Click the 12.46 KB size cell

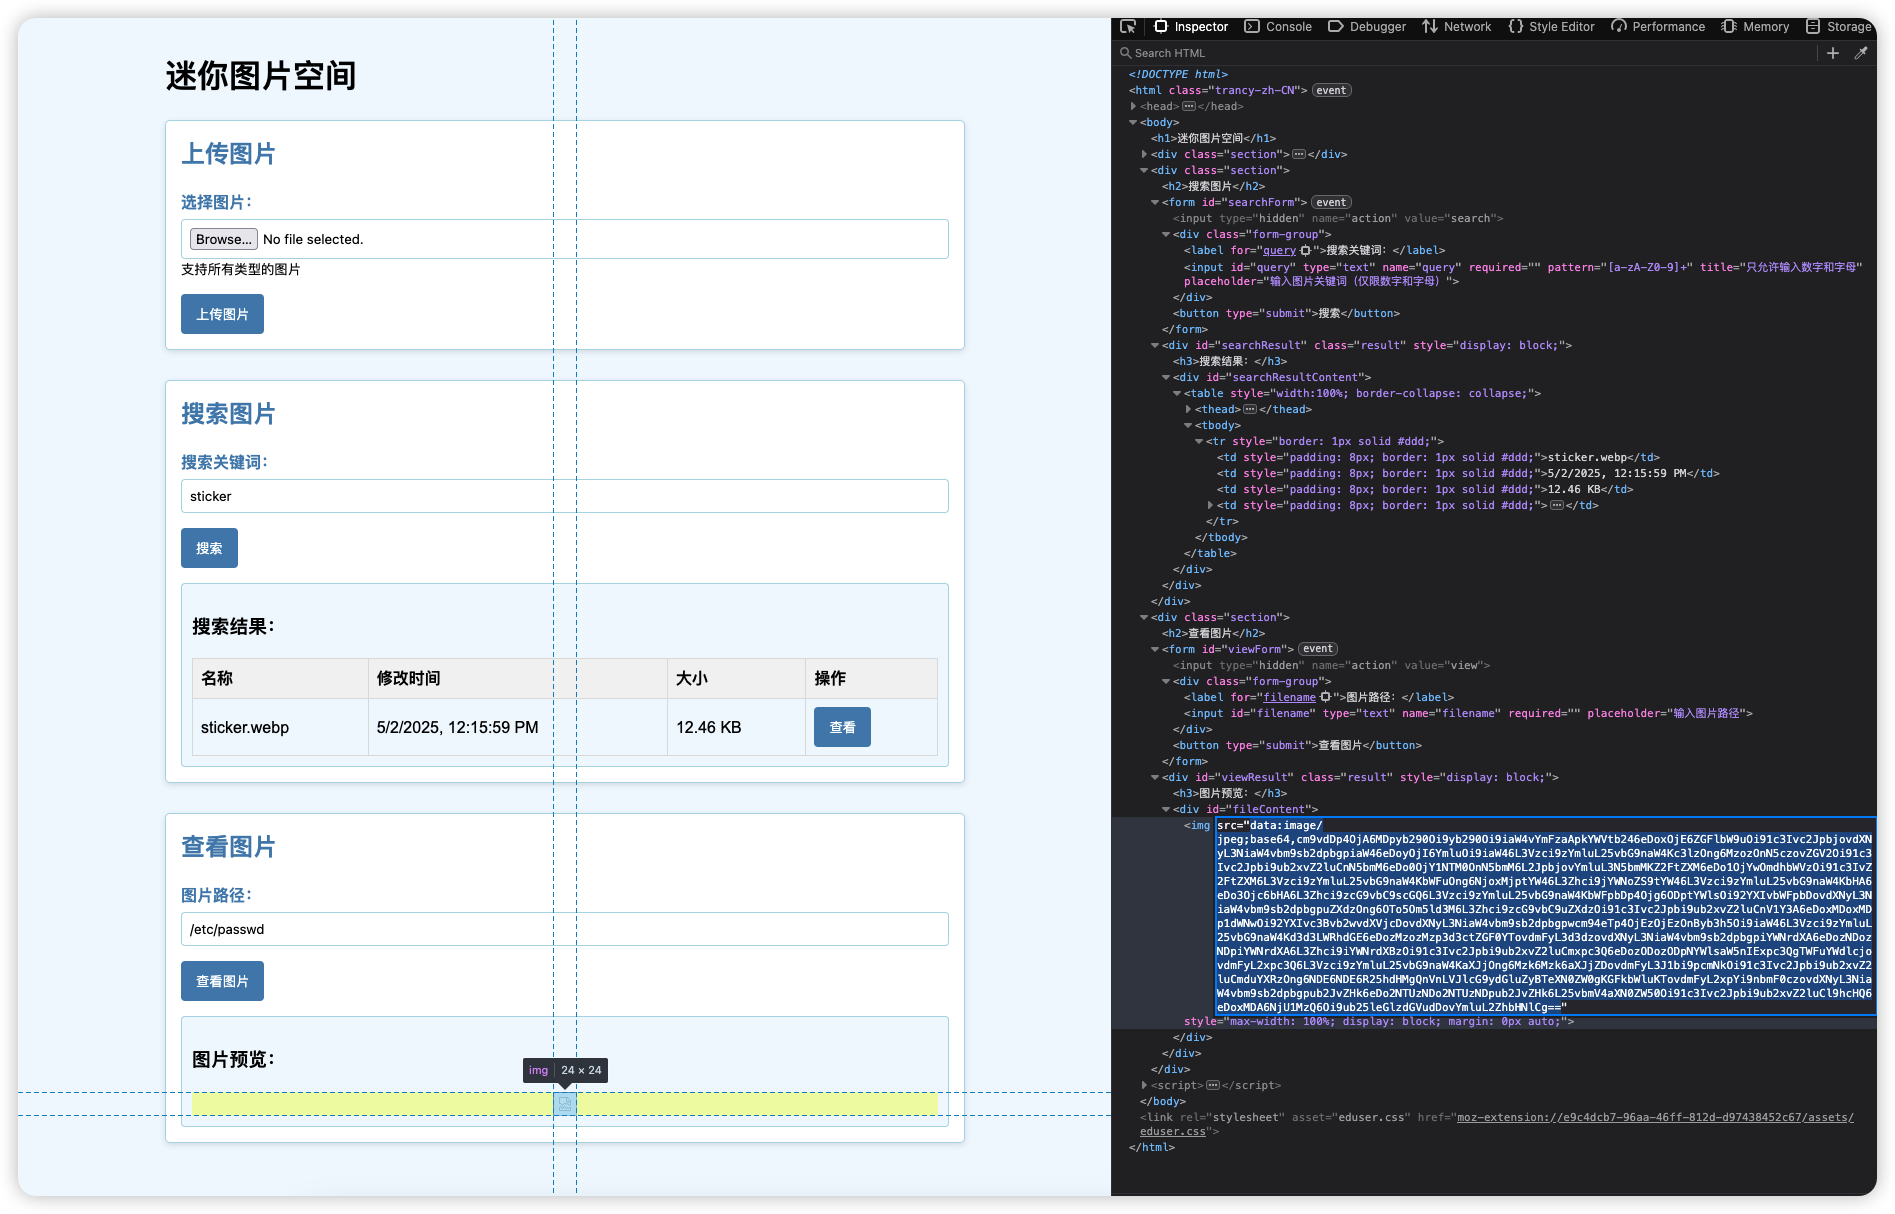pos(736,727)
